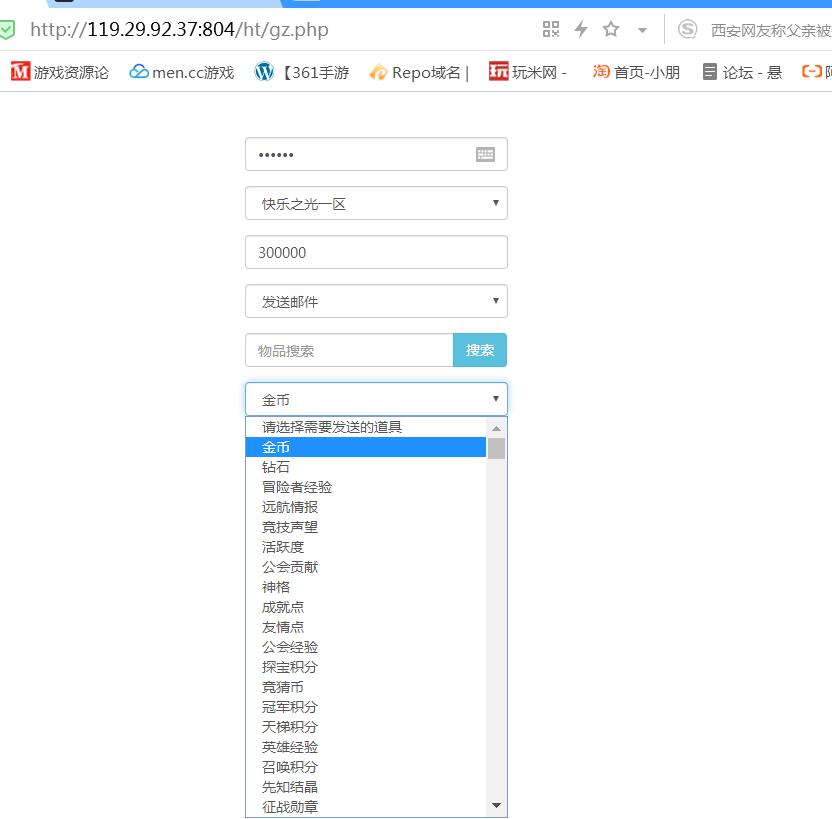Click the item list scrollbar down arrow
Image resolution: width=832 pixels, height=819 pixels.
pyautogui.click(x=496, y=805)
